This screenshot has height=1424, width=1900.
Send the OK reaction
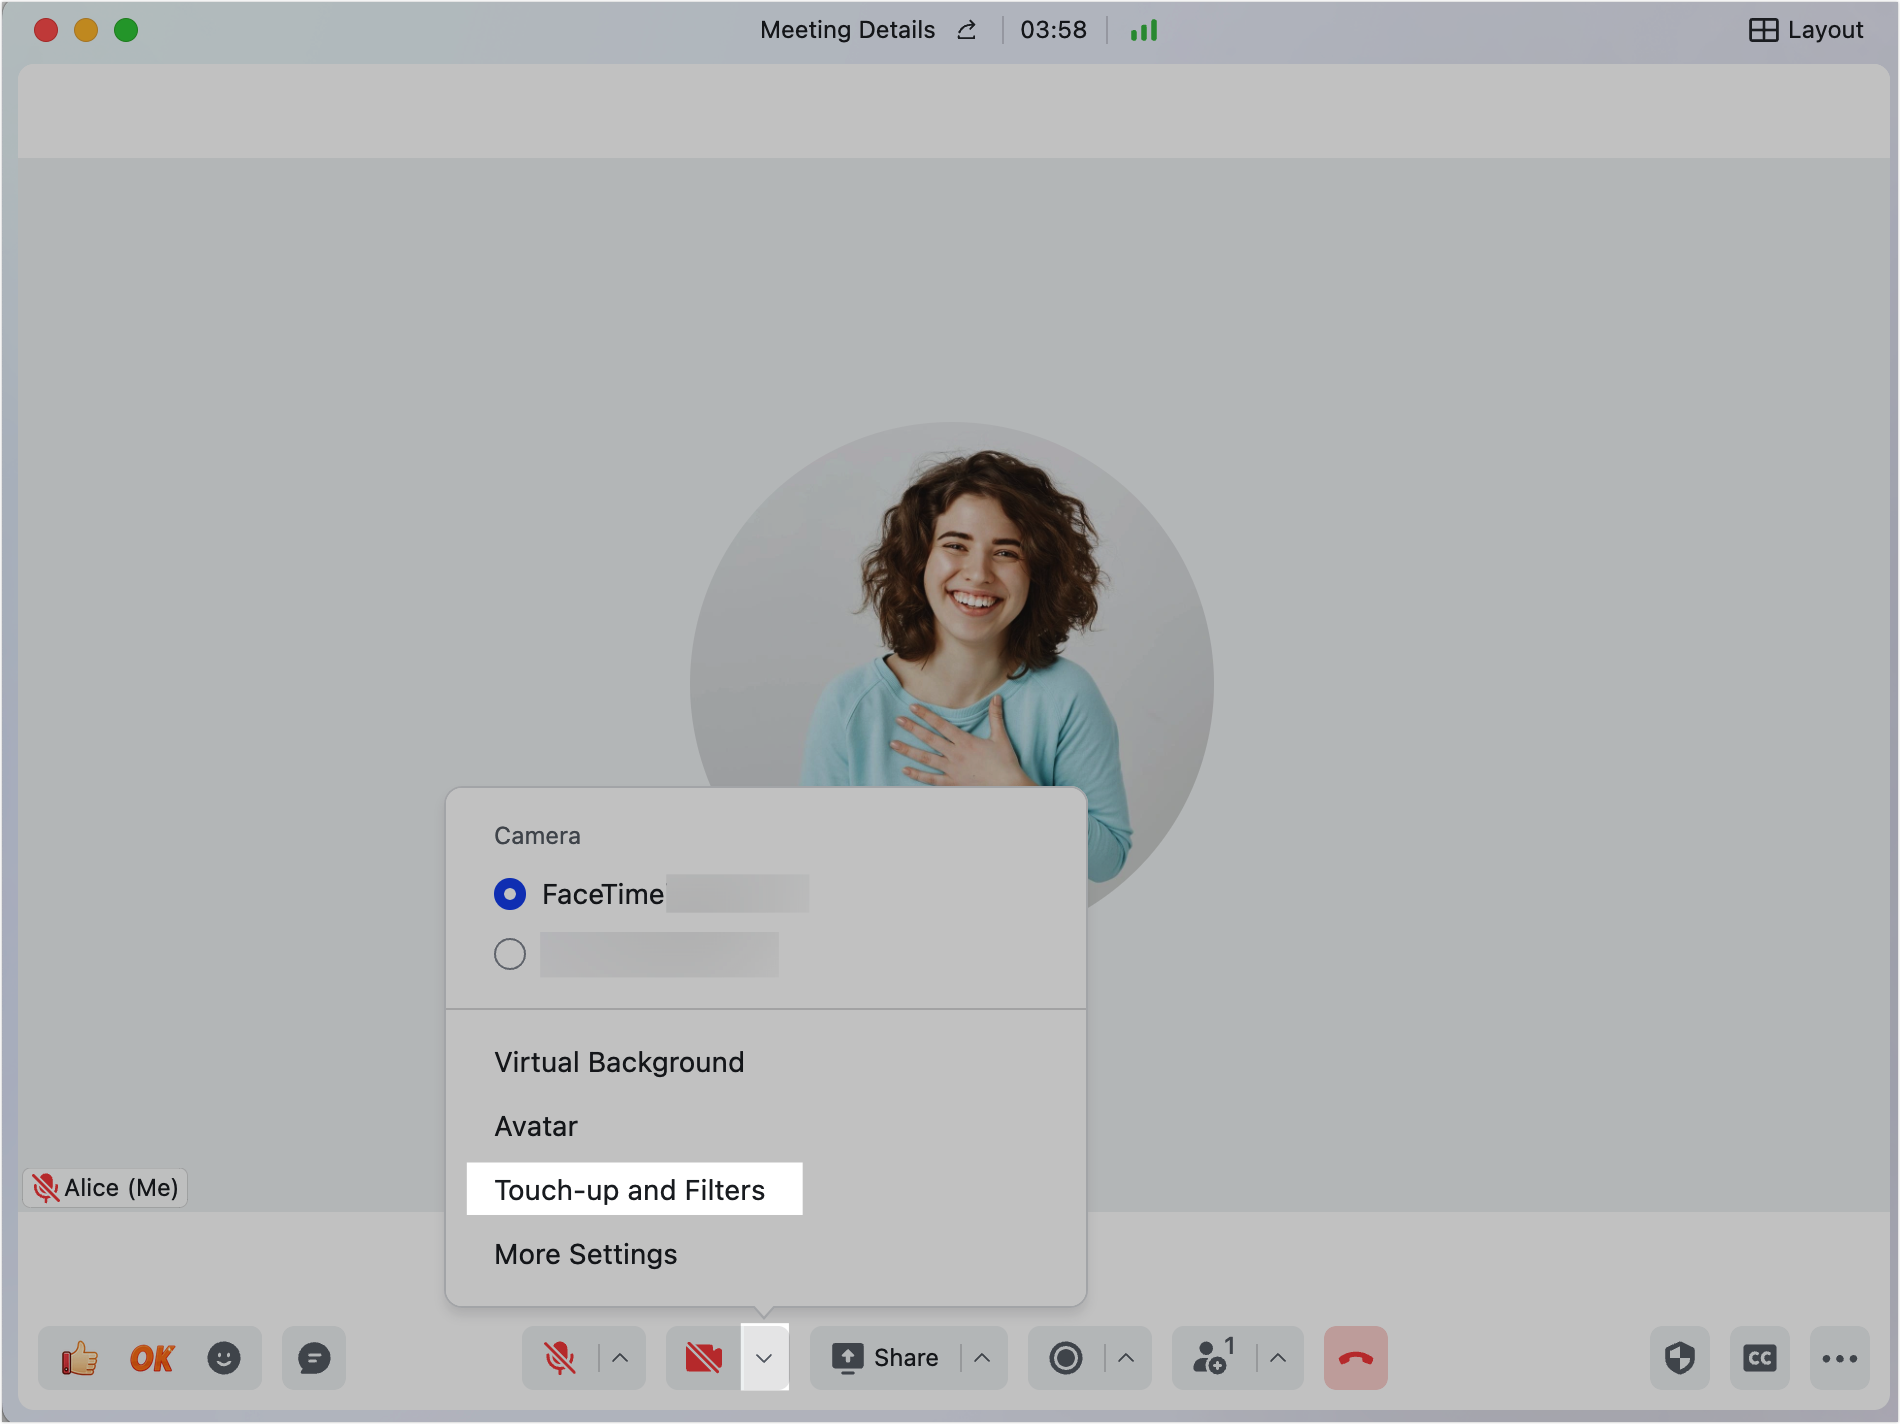[x=152, y=1358]
